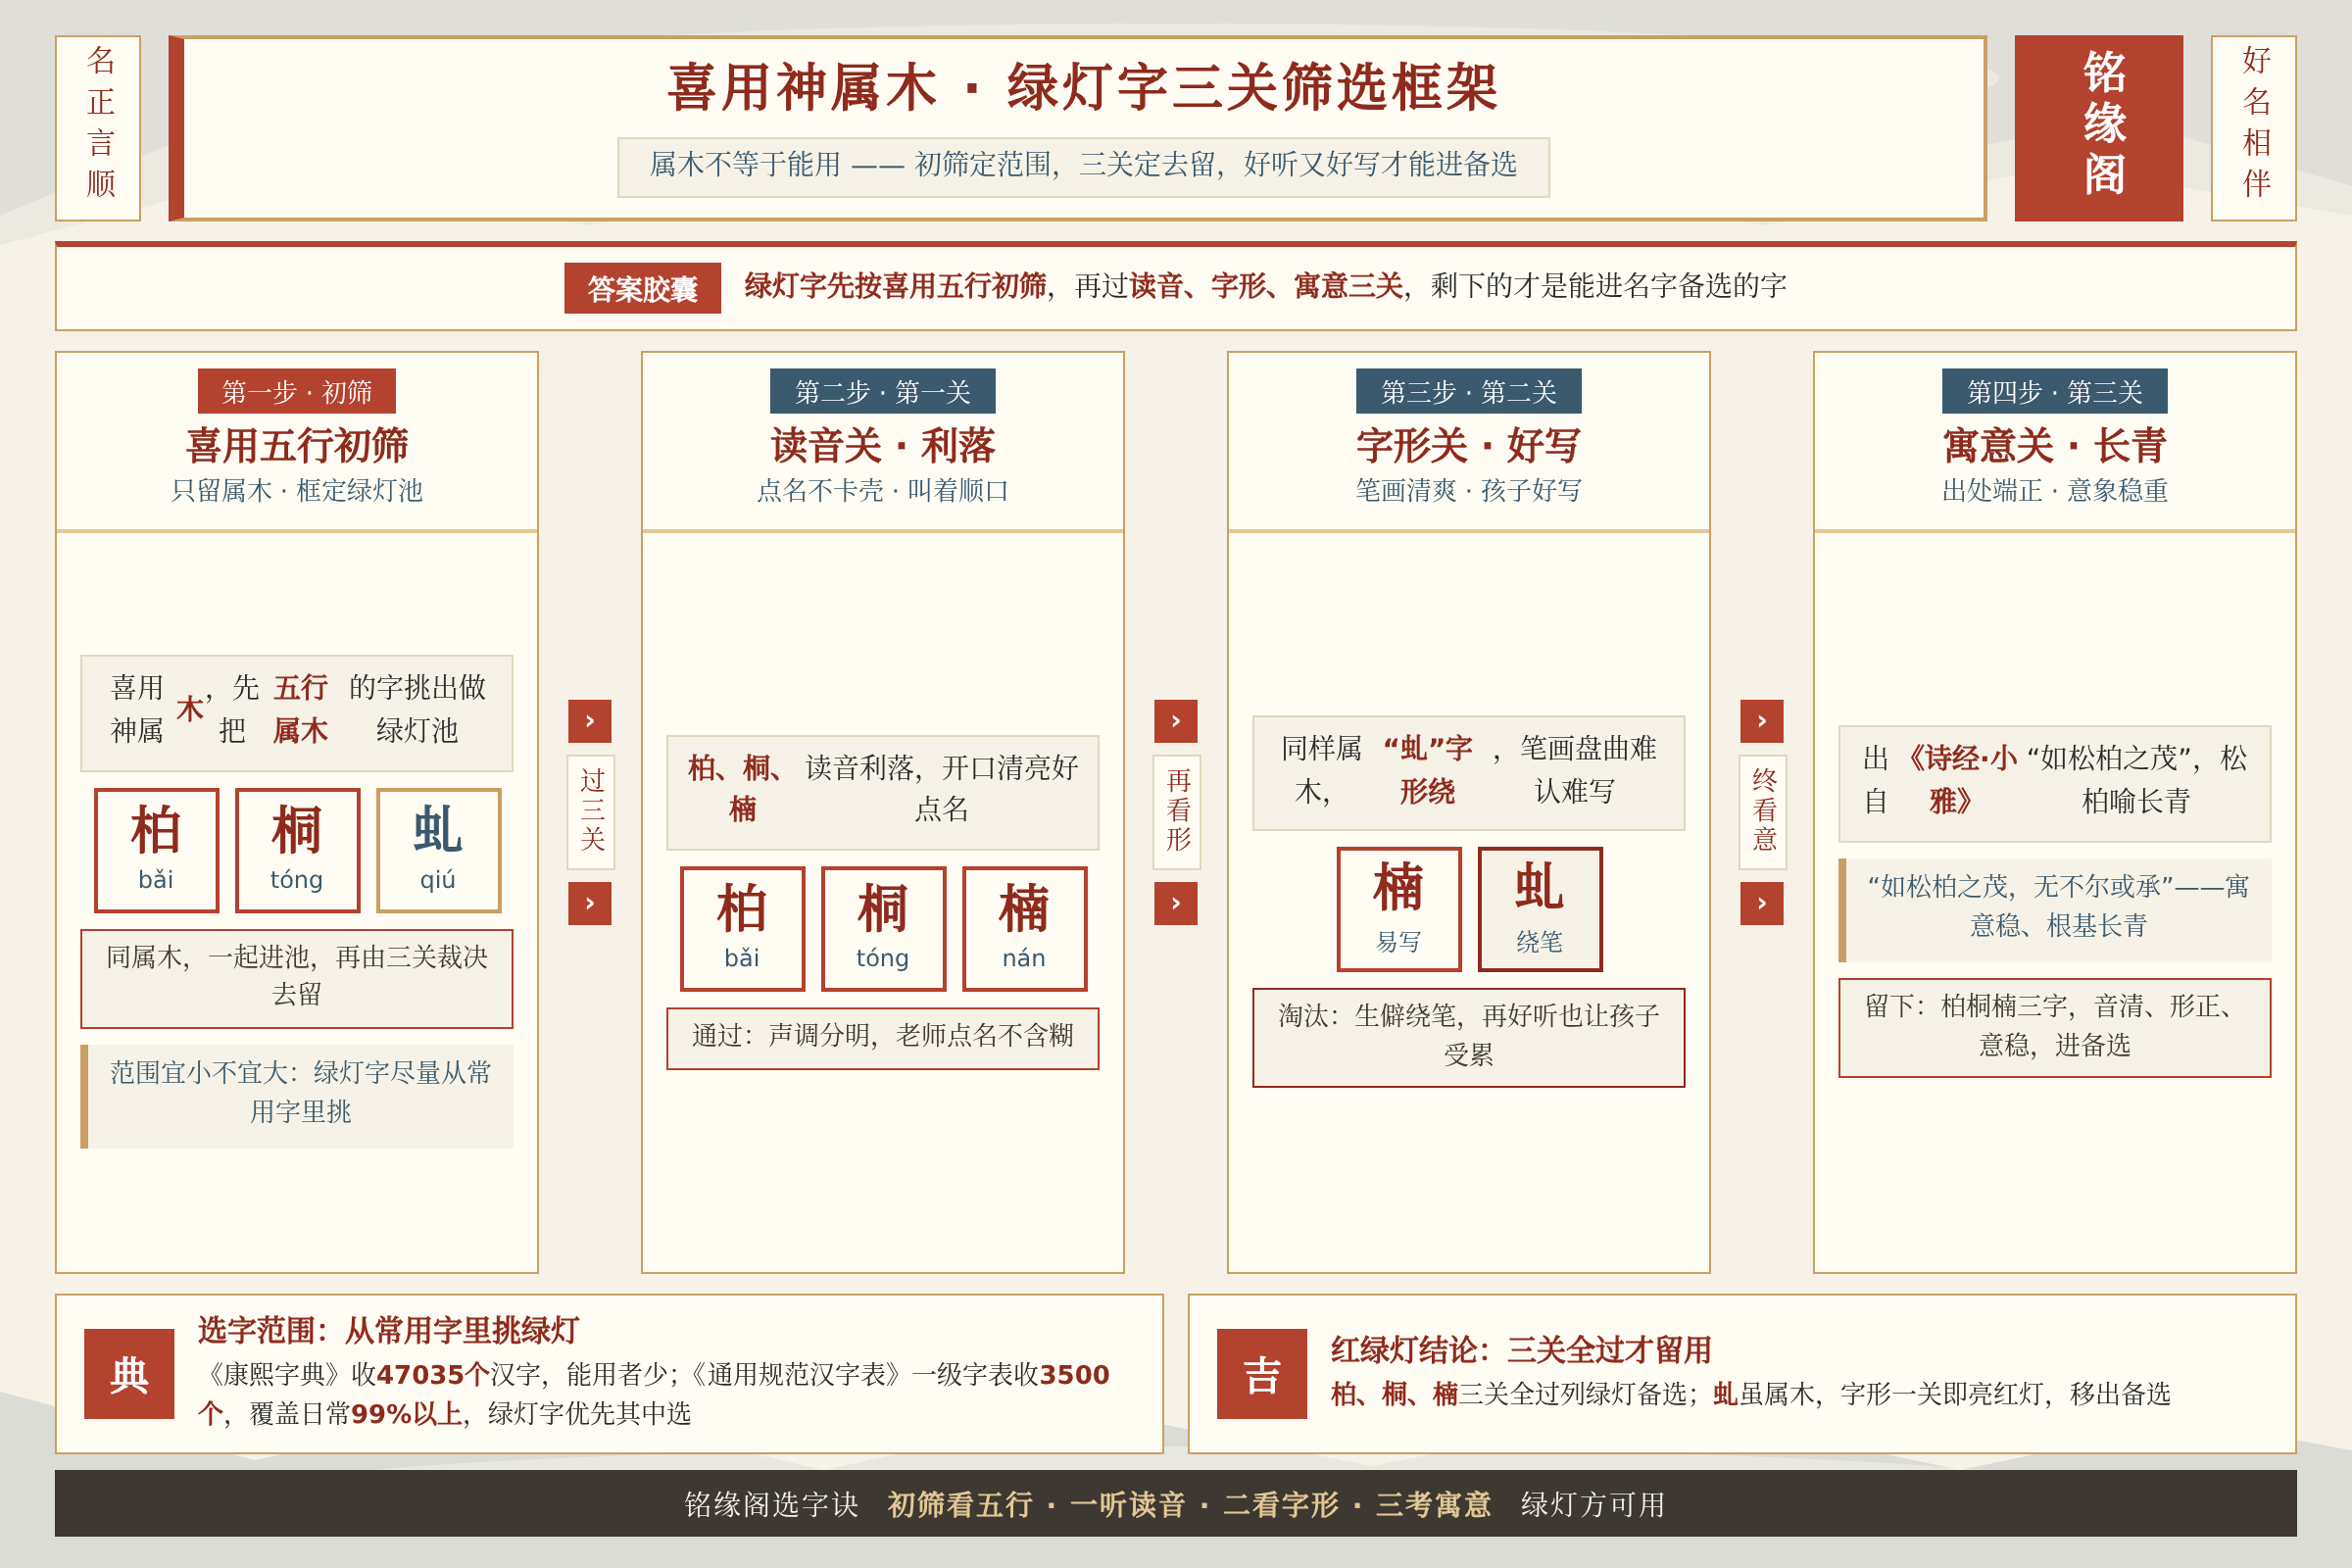Click the 第一步 · 初筛 tag

(297, 391)
